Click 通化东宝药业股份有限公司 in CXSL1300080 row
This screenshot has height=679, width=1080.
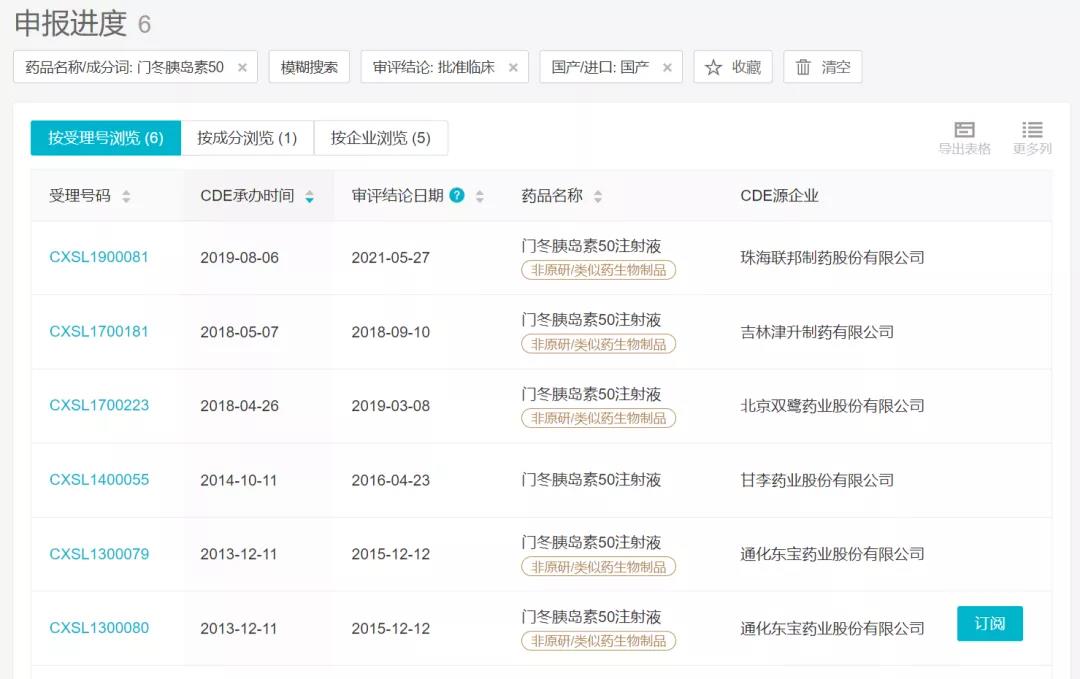pyautogui.click(x=832, y=628)
